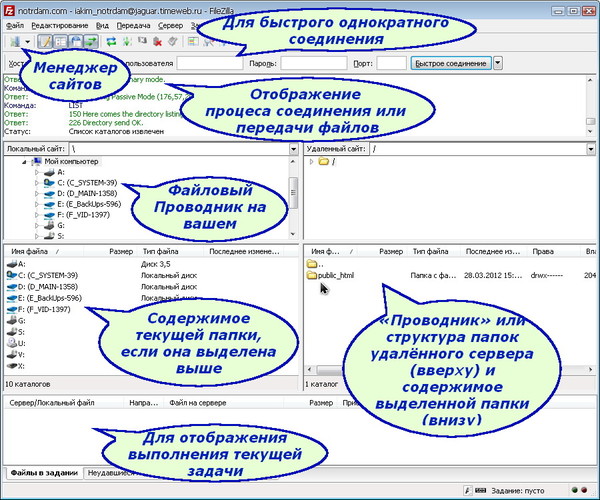Toggle local directory tree display button
Viewport: 600px width, 500px height.
coord(60,41)
